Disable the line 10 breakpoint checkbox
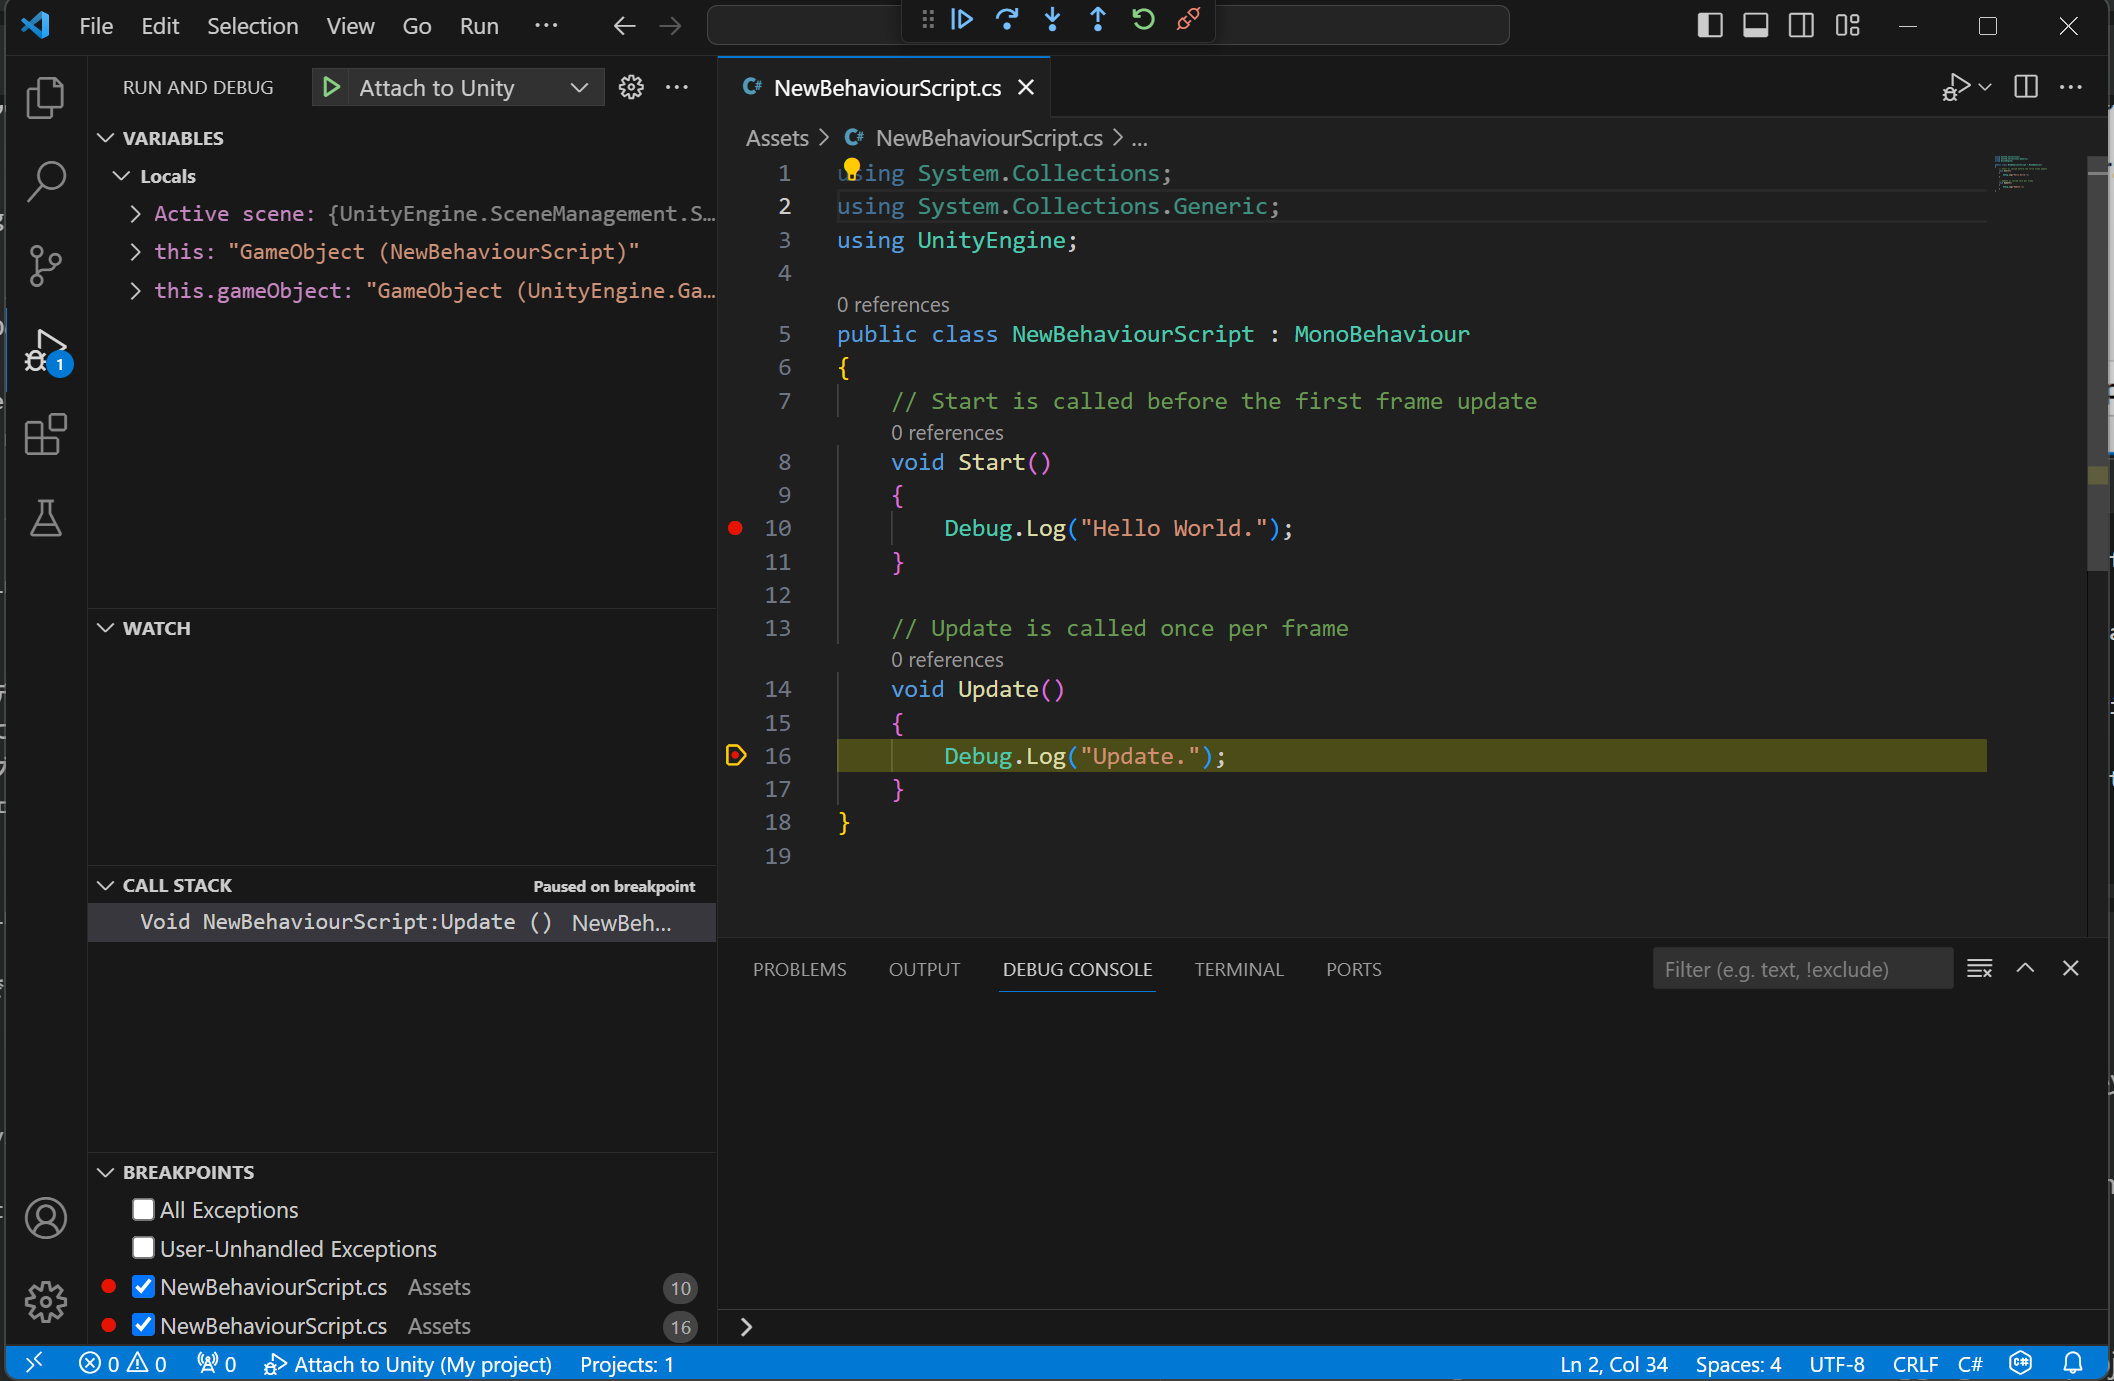2114x1381 pixels. [143, 1287]
